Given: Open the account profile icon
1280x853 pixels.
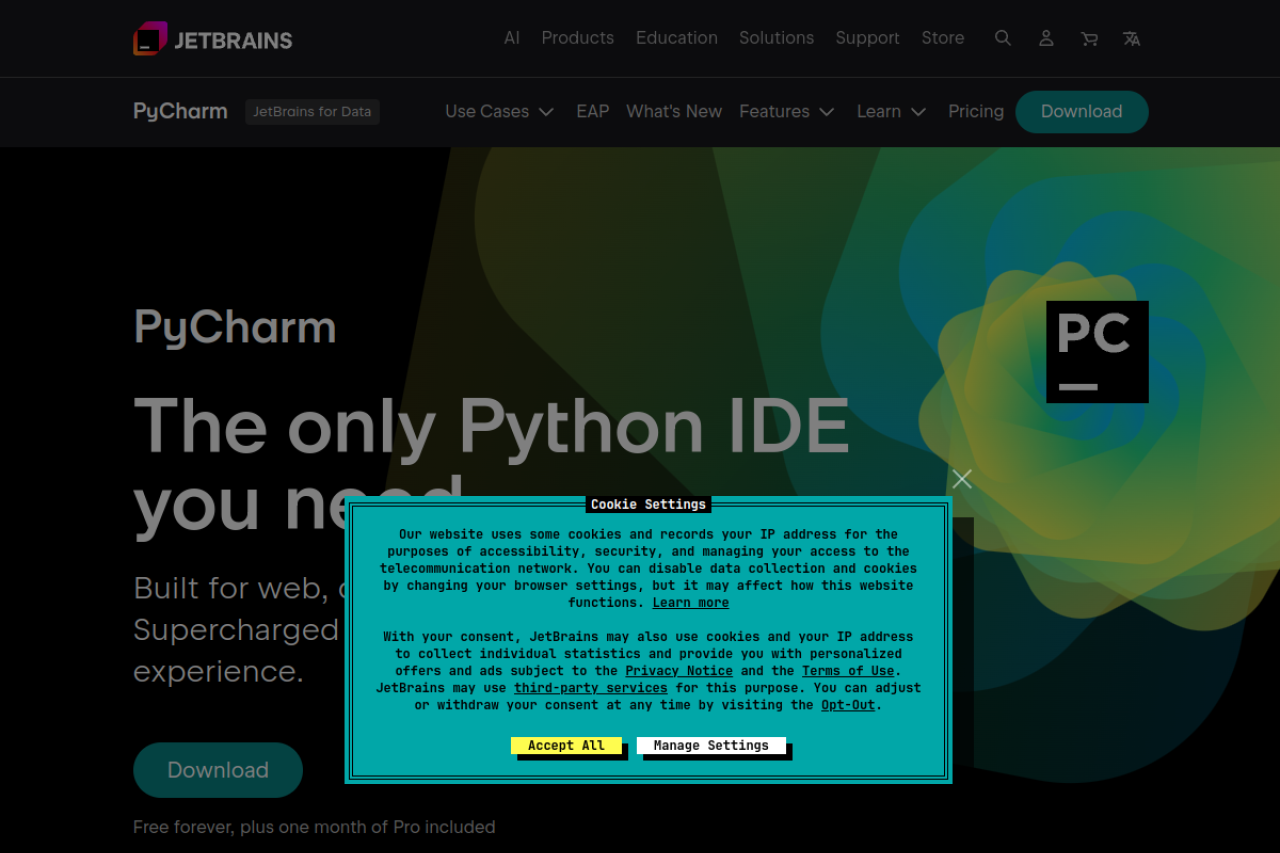Looking at the screenshot, I should 1046,38.
